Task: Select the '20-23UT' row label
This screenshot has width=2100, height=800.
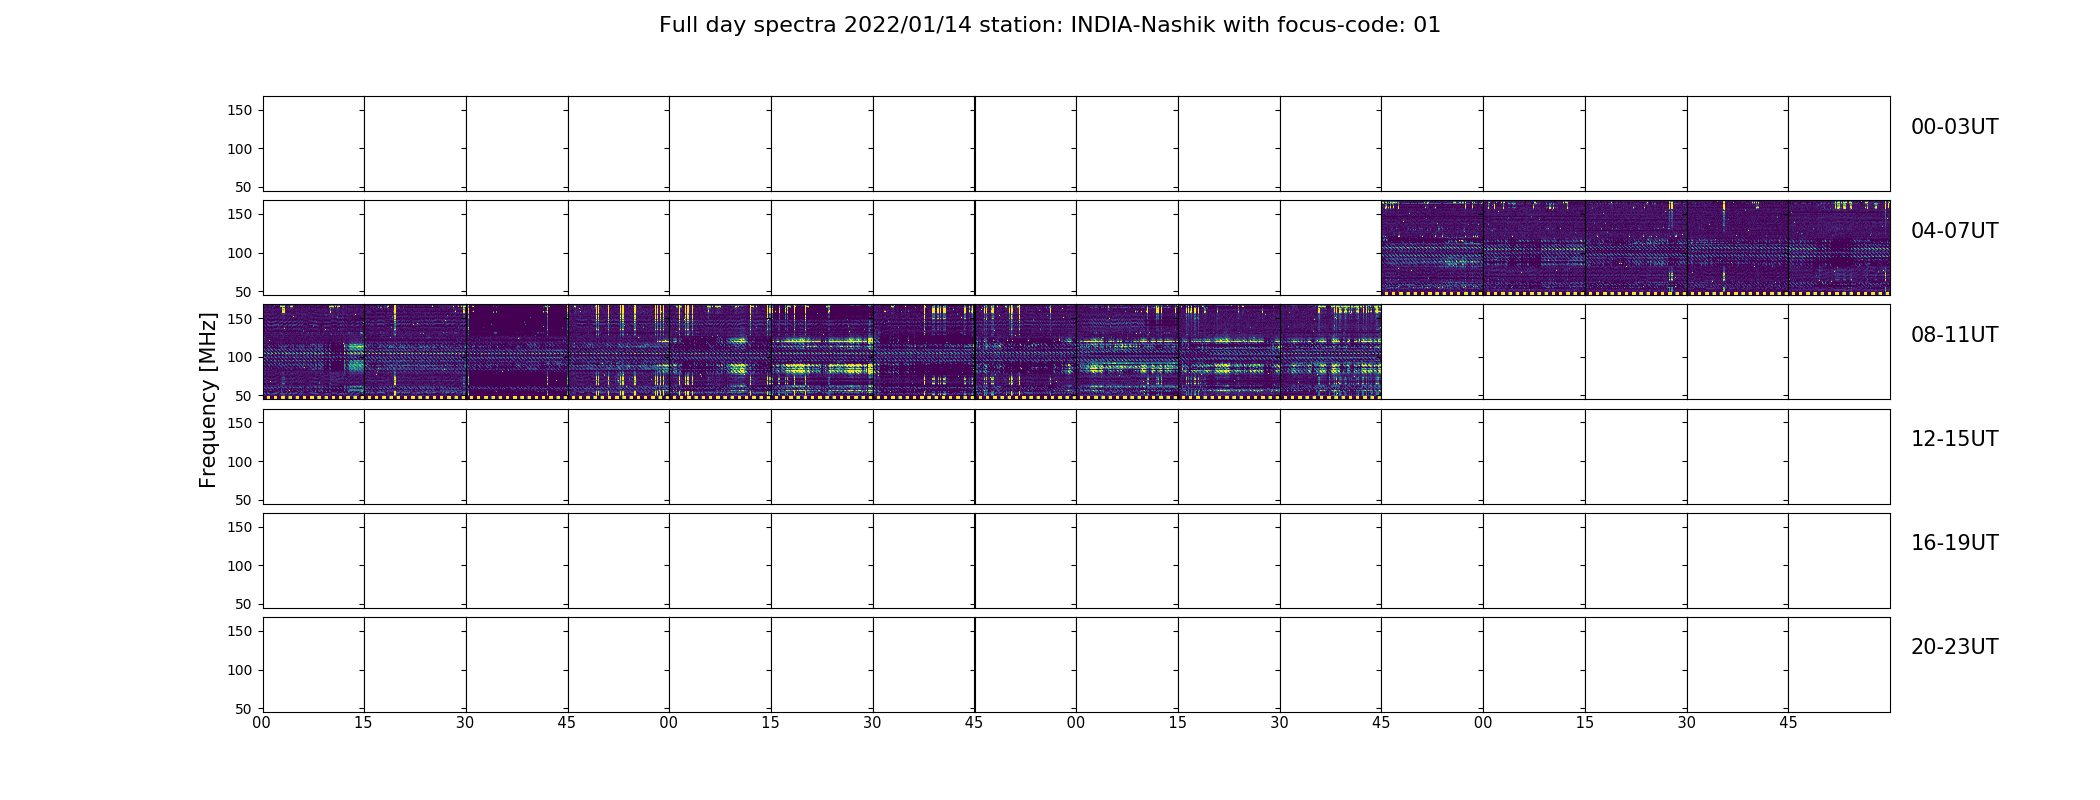Action: [x=1954, y=647]
